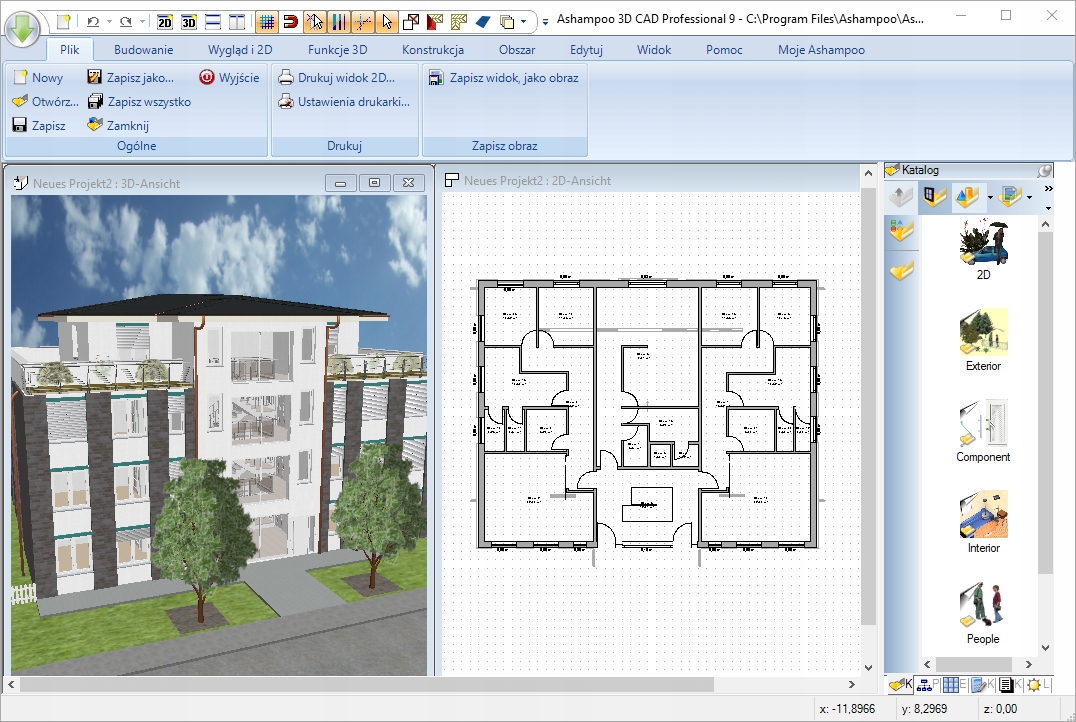Click the red magnet snap icon
The height and width of the screenshot is (722, 1076).
291,20
